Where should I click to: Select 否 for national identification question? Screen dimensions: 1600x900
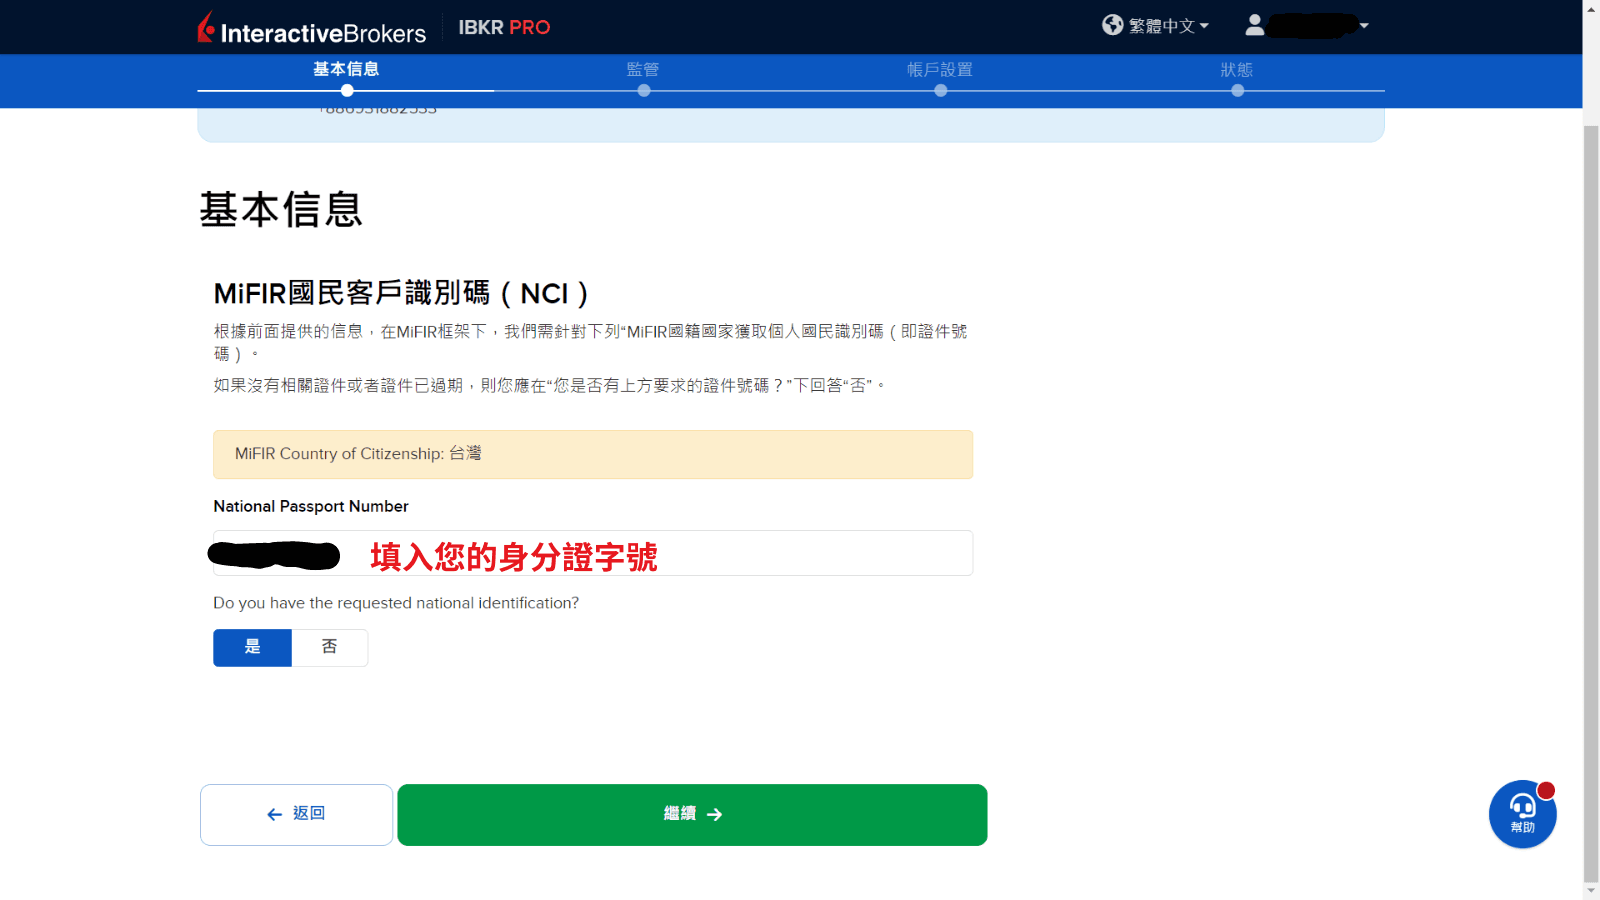[330, 647]
